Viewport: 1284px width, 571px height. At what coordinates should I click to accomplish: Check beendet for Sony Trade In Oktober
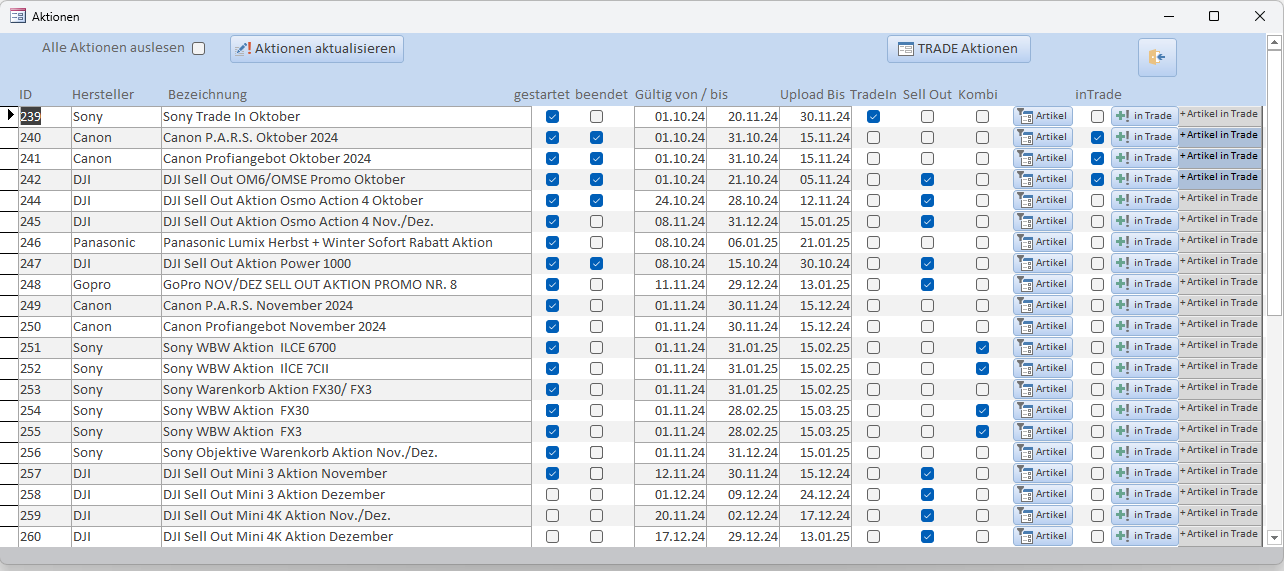(596, 116)
